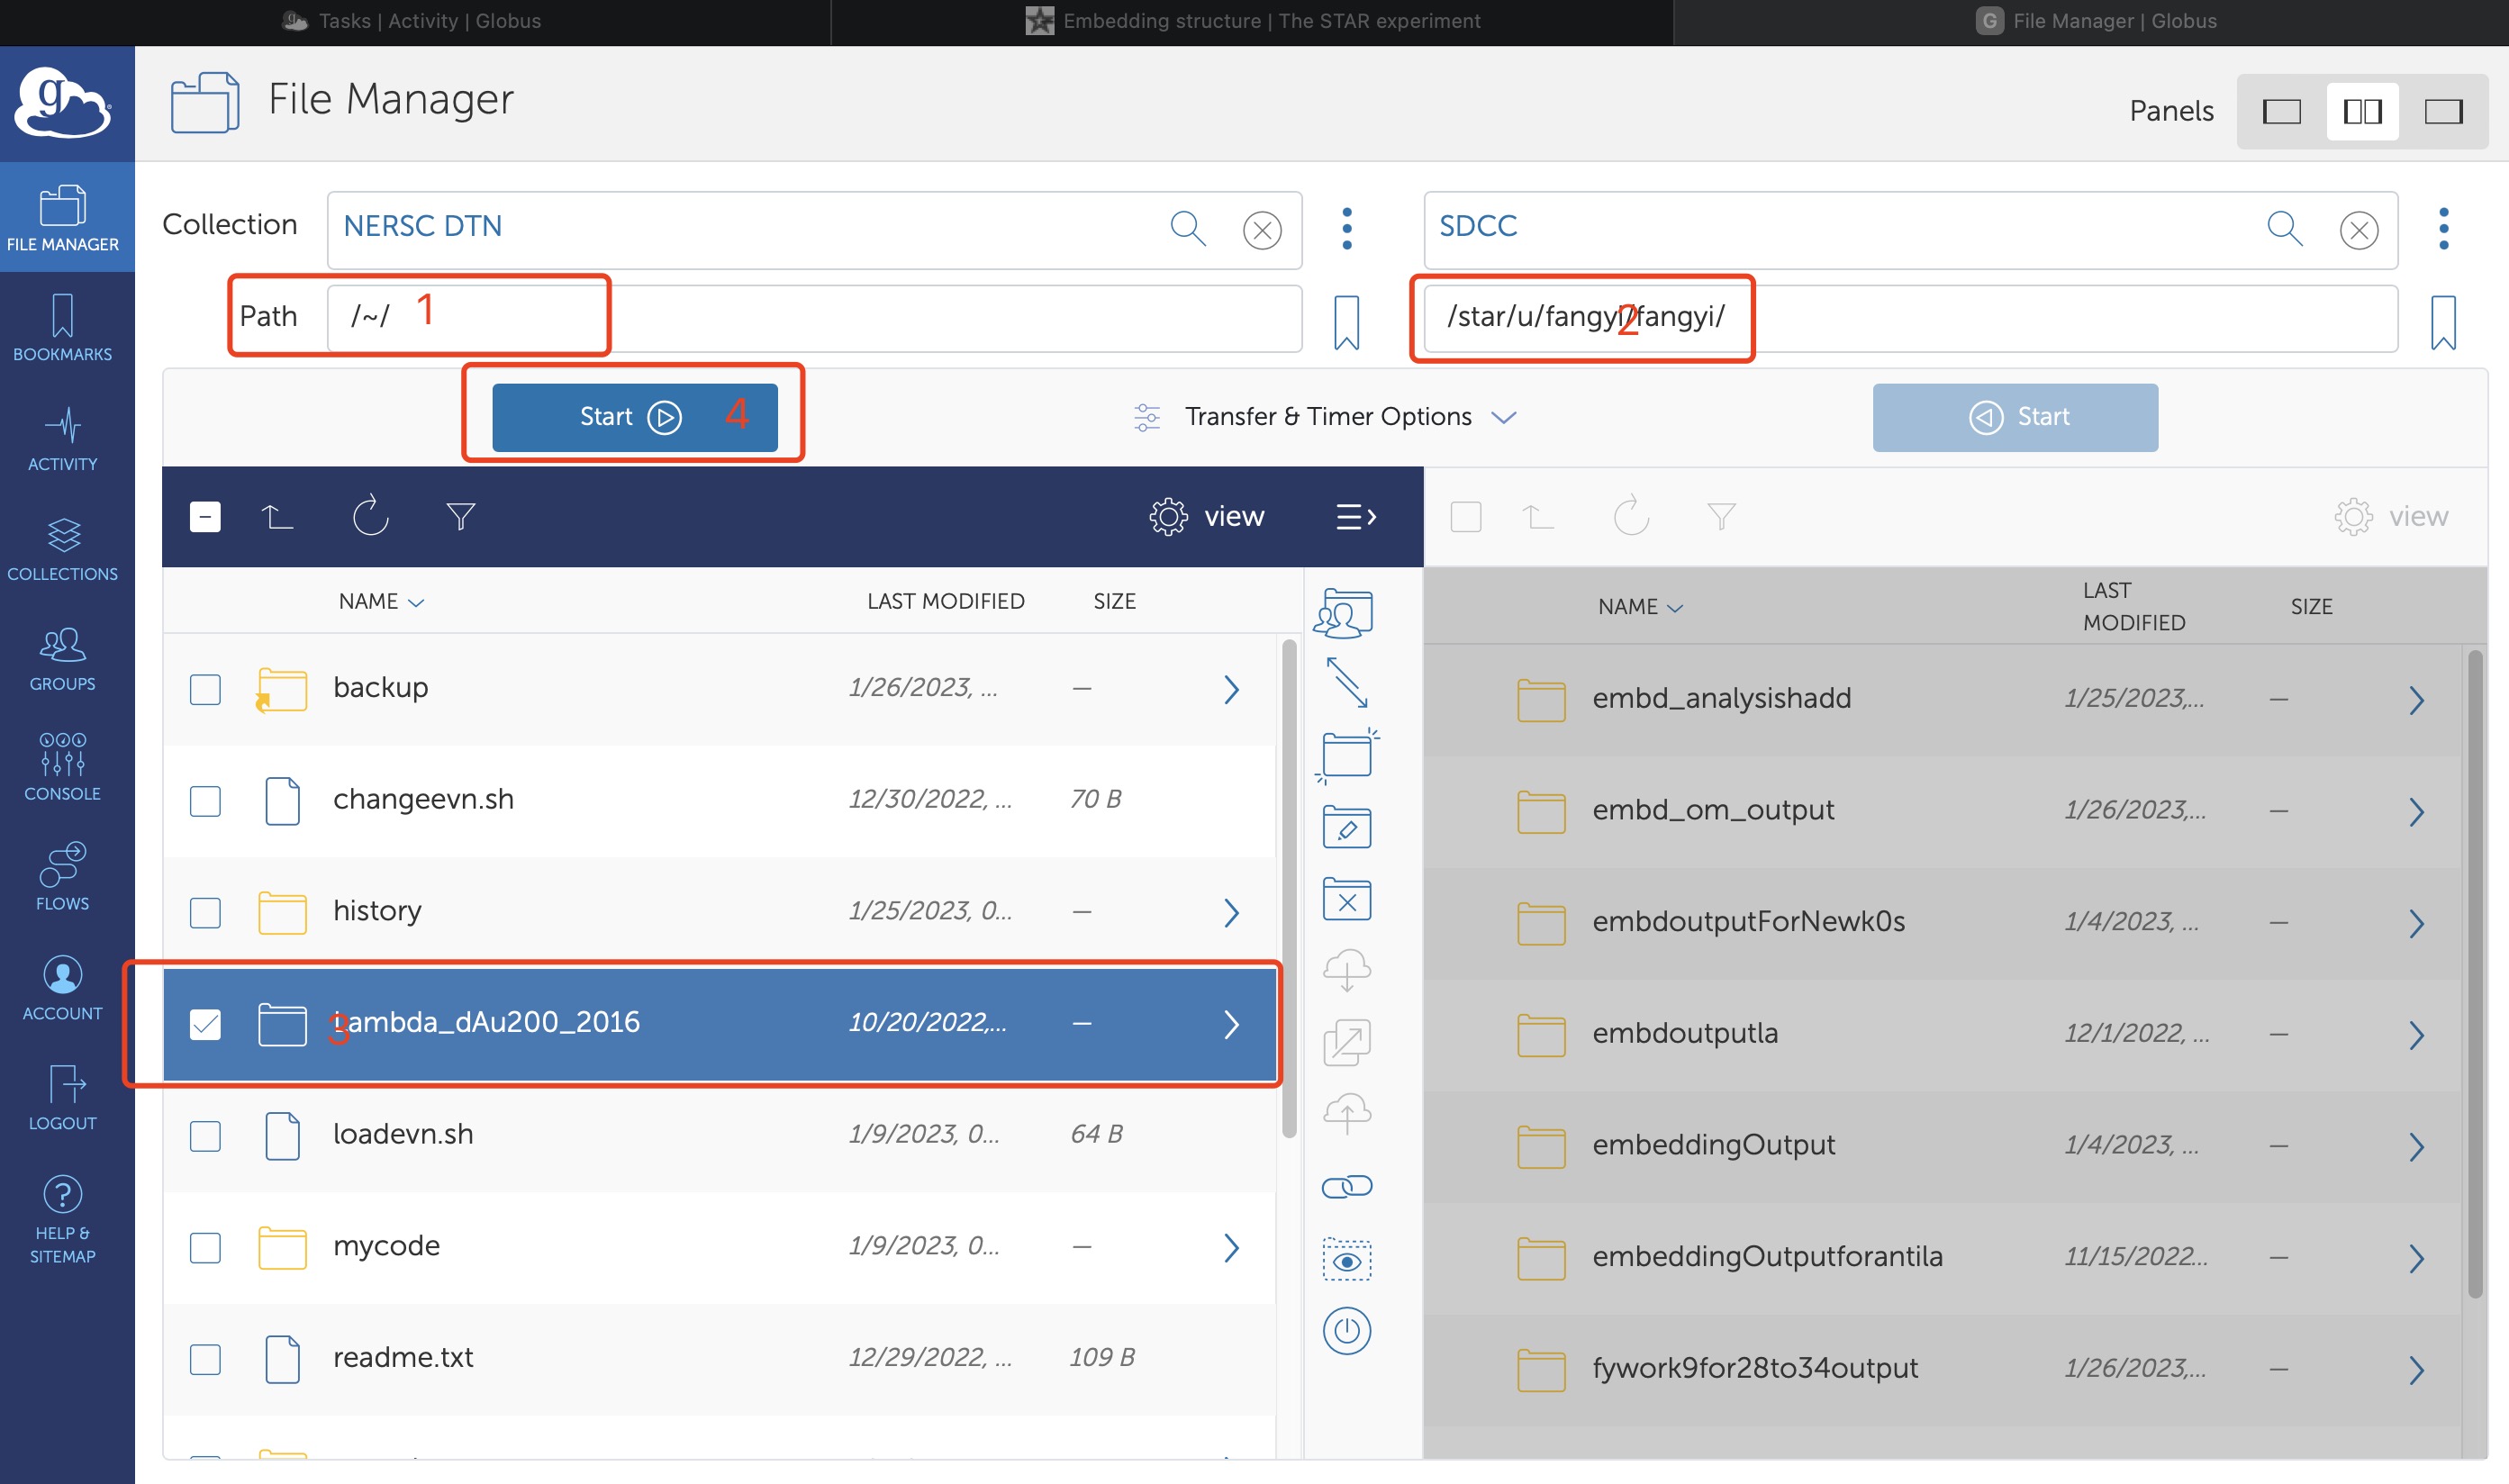Click the SDCC path input field
This screenshot has width=2509, height=1484.
click(1910, 318)
